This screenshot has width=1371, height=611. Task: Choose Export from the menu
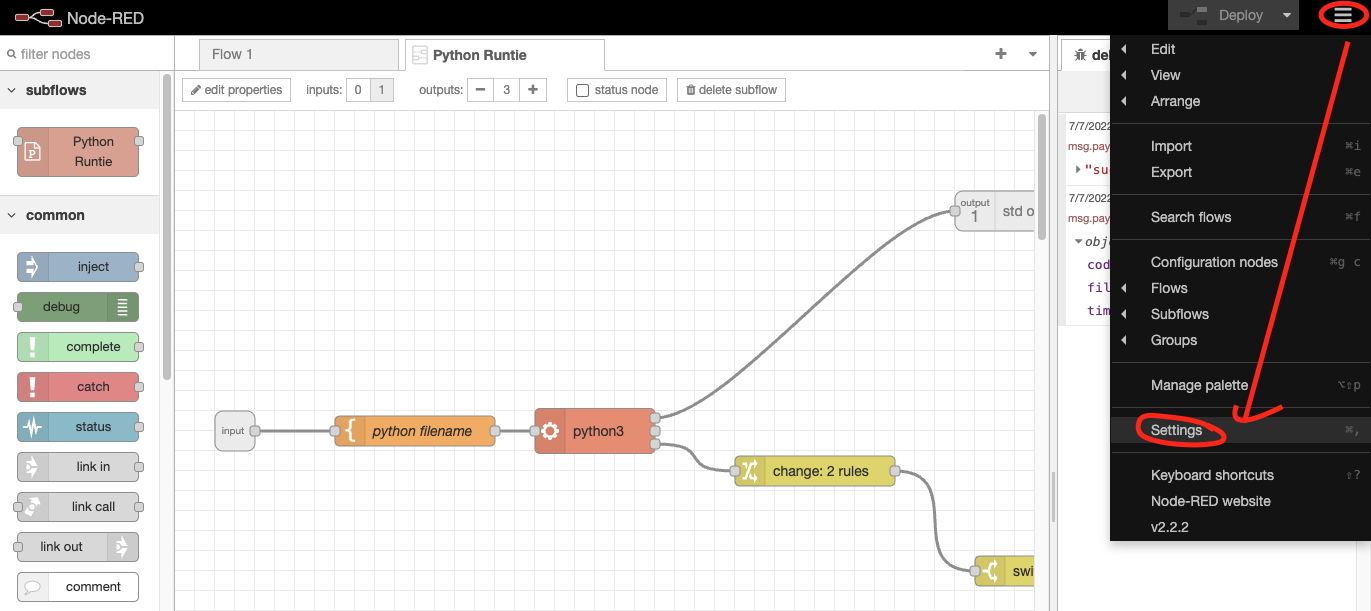coord(1240,172)
